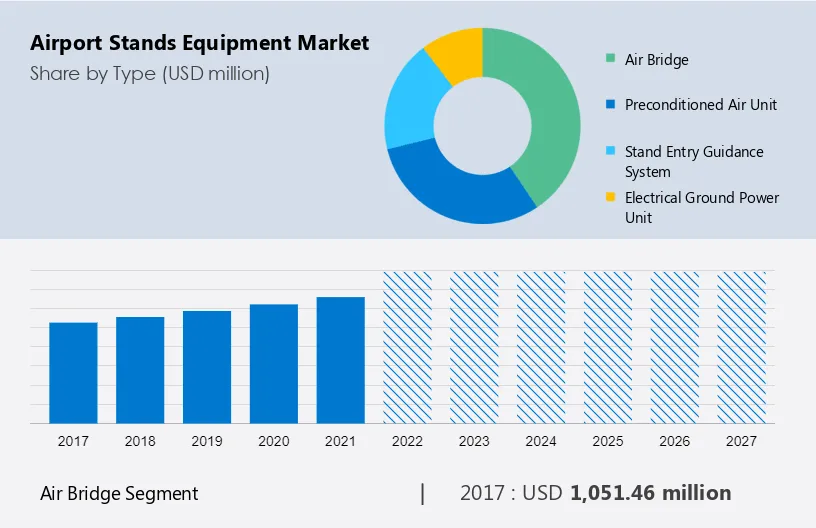Click the 2018 axis label

[x=140, y=441]
